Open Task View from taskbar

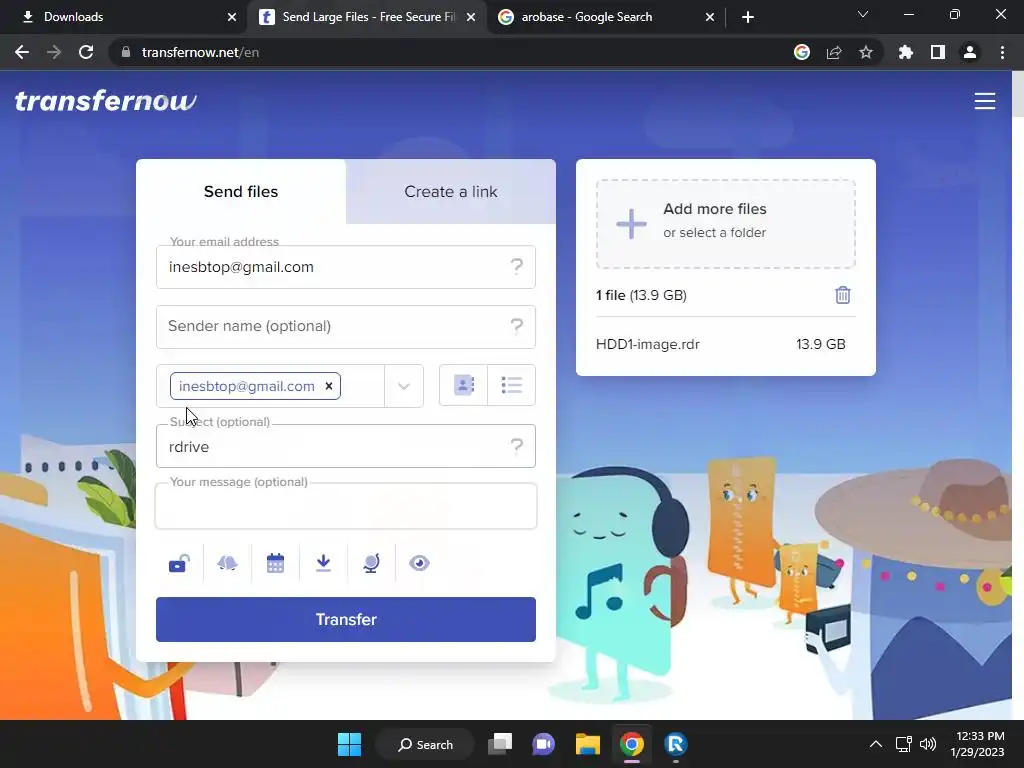500,744
